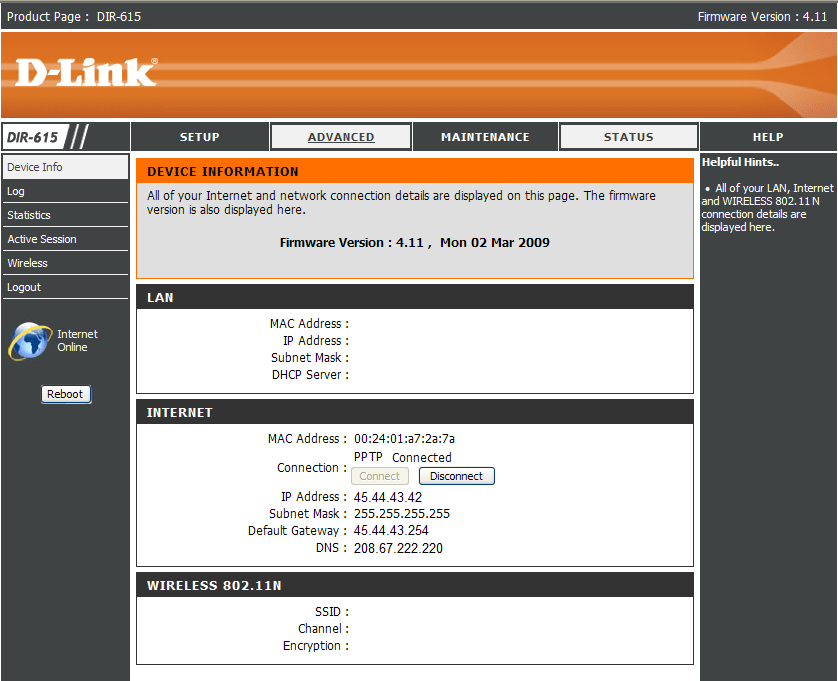
Task: Click the LAN DHCP Server label
Action: (310, 375)
